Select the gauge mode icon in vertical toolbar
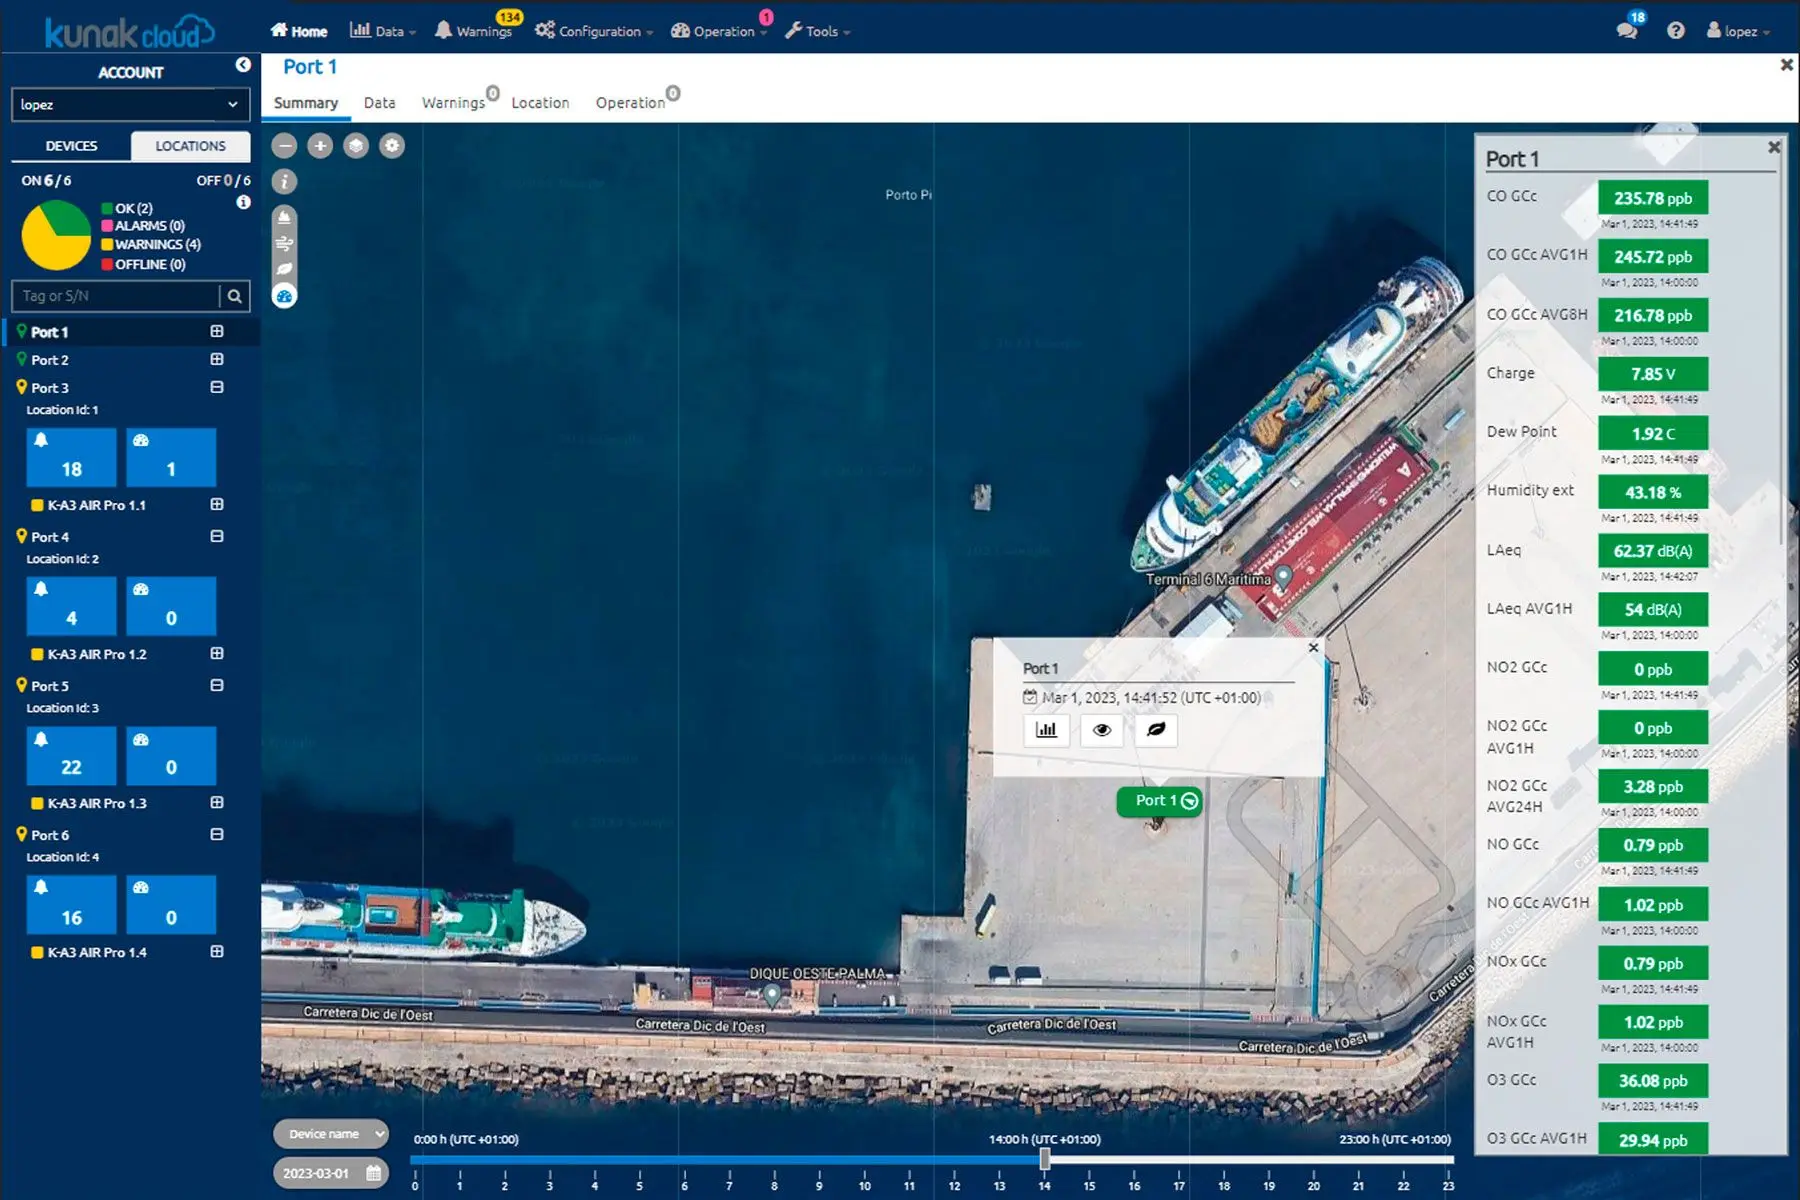The width and height of the screenshot is (1800, 1200). click(285, 296)
